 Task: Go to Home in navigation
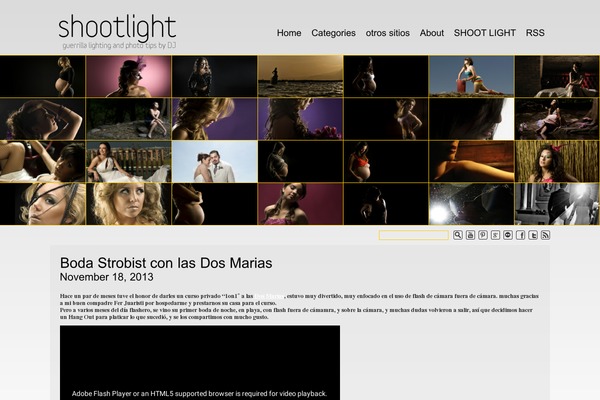coord(289,33)
